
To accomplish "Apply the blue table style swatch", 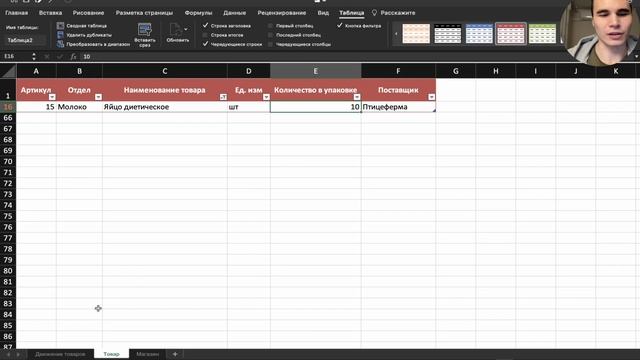I will click(x=479, y=33).
